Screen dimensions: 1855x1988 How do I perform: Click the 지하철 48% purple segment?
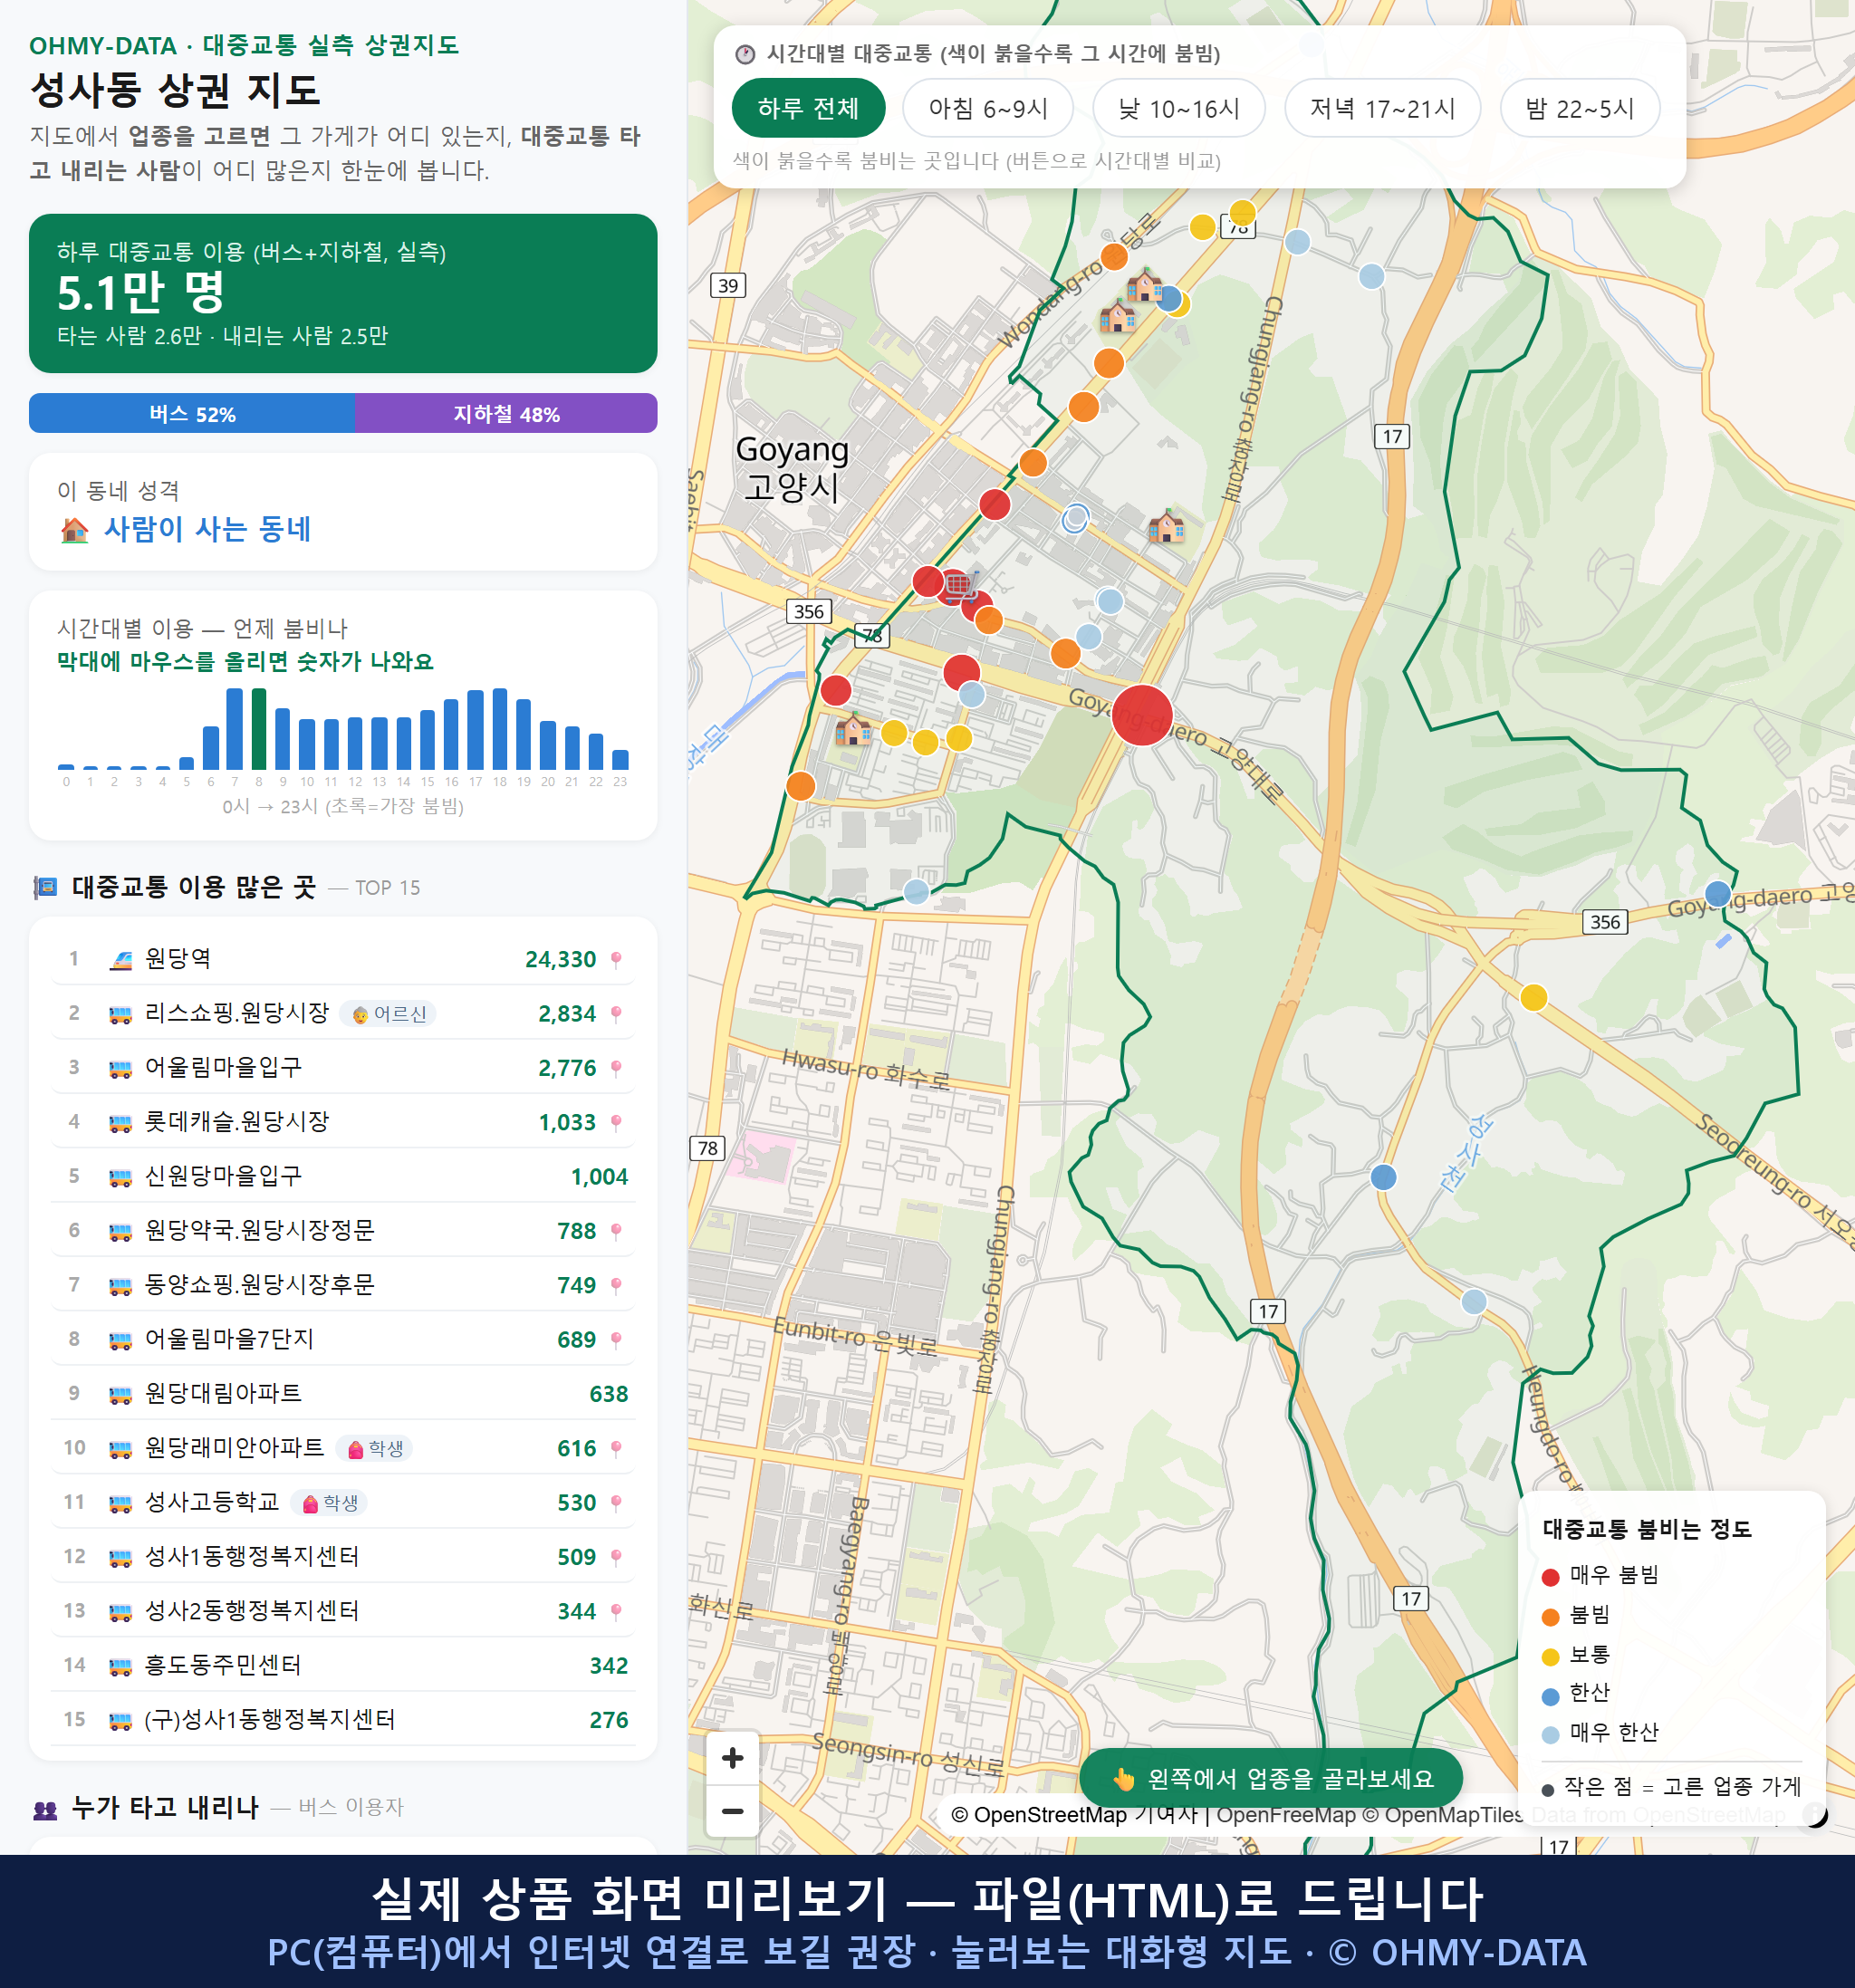506,413
